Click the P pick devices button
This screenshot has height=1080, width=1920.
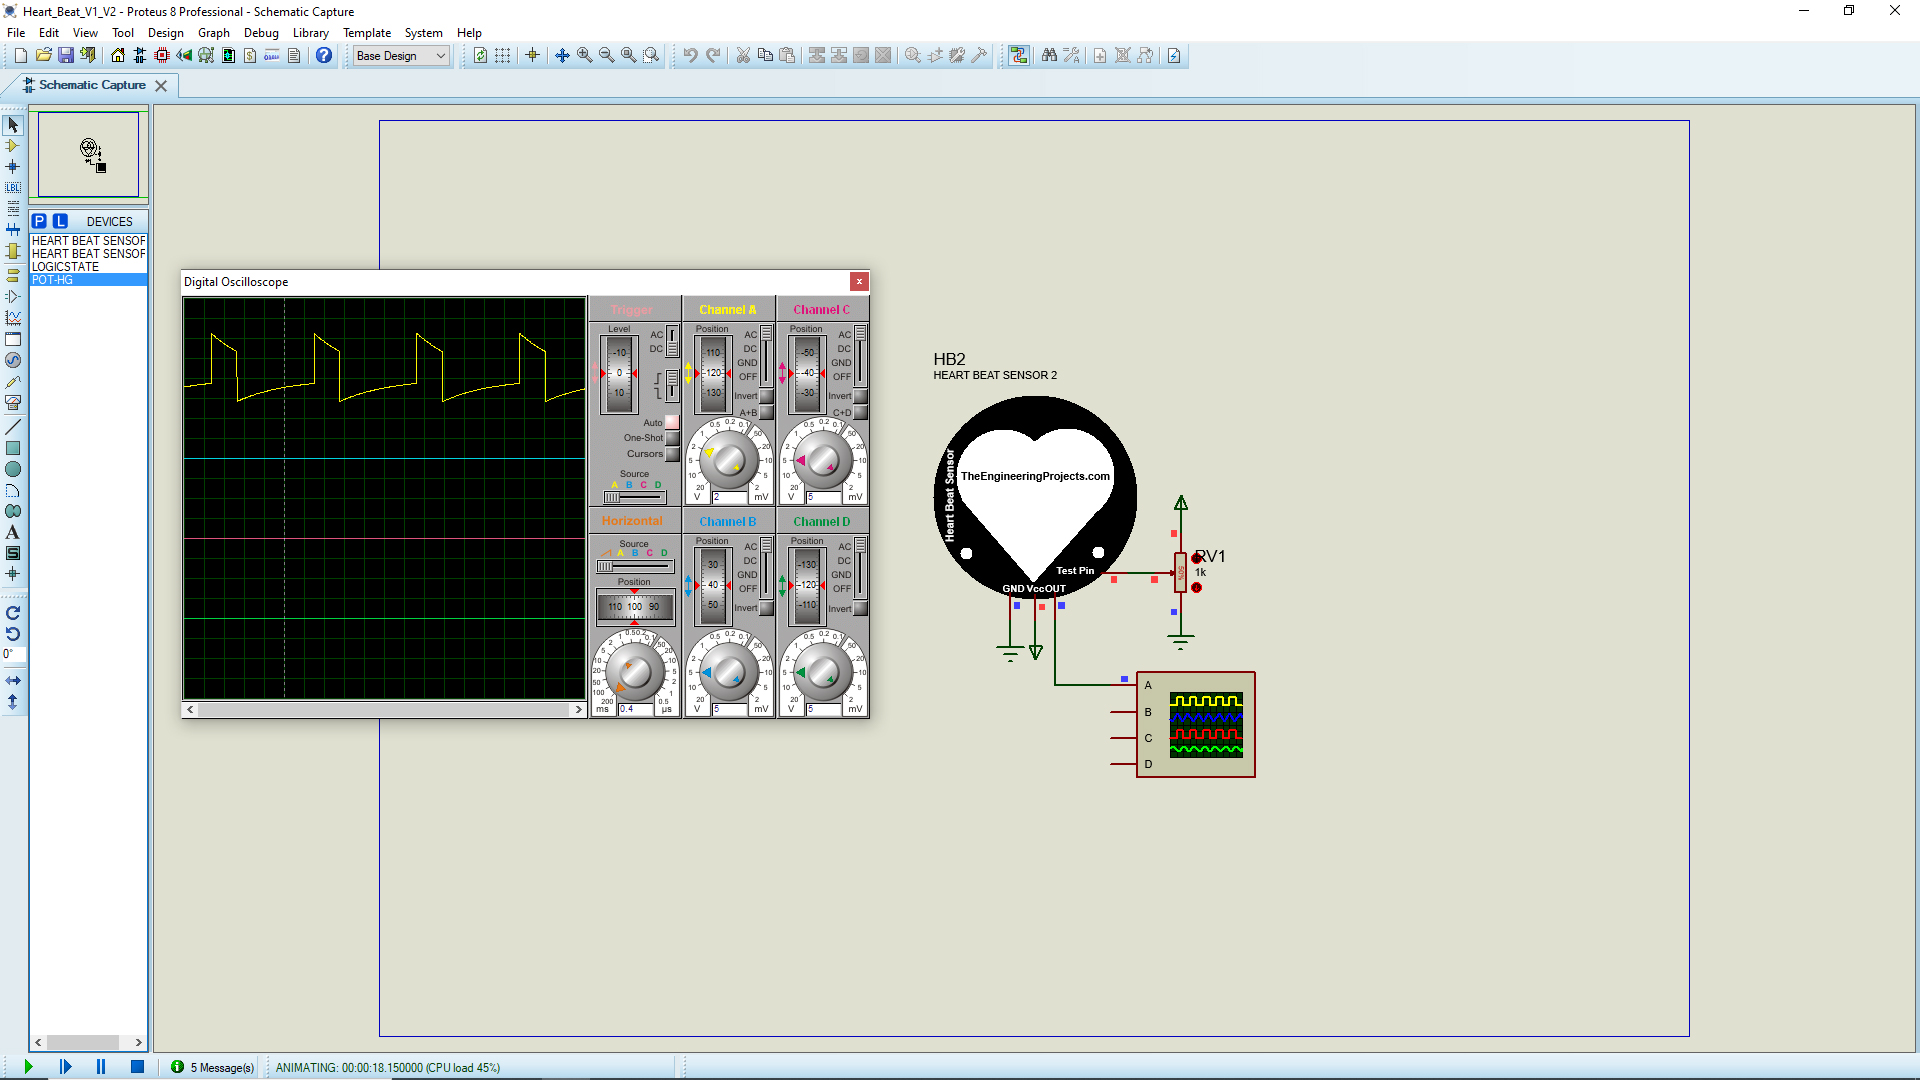39,221
